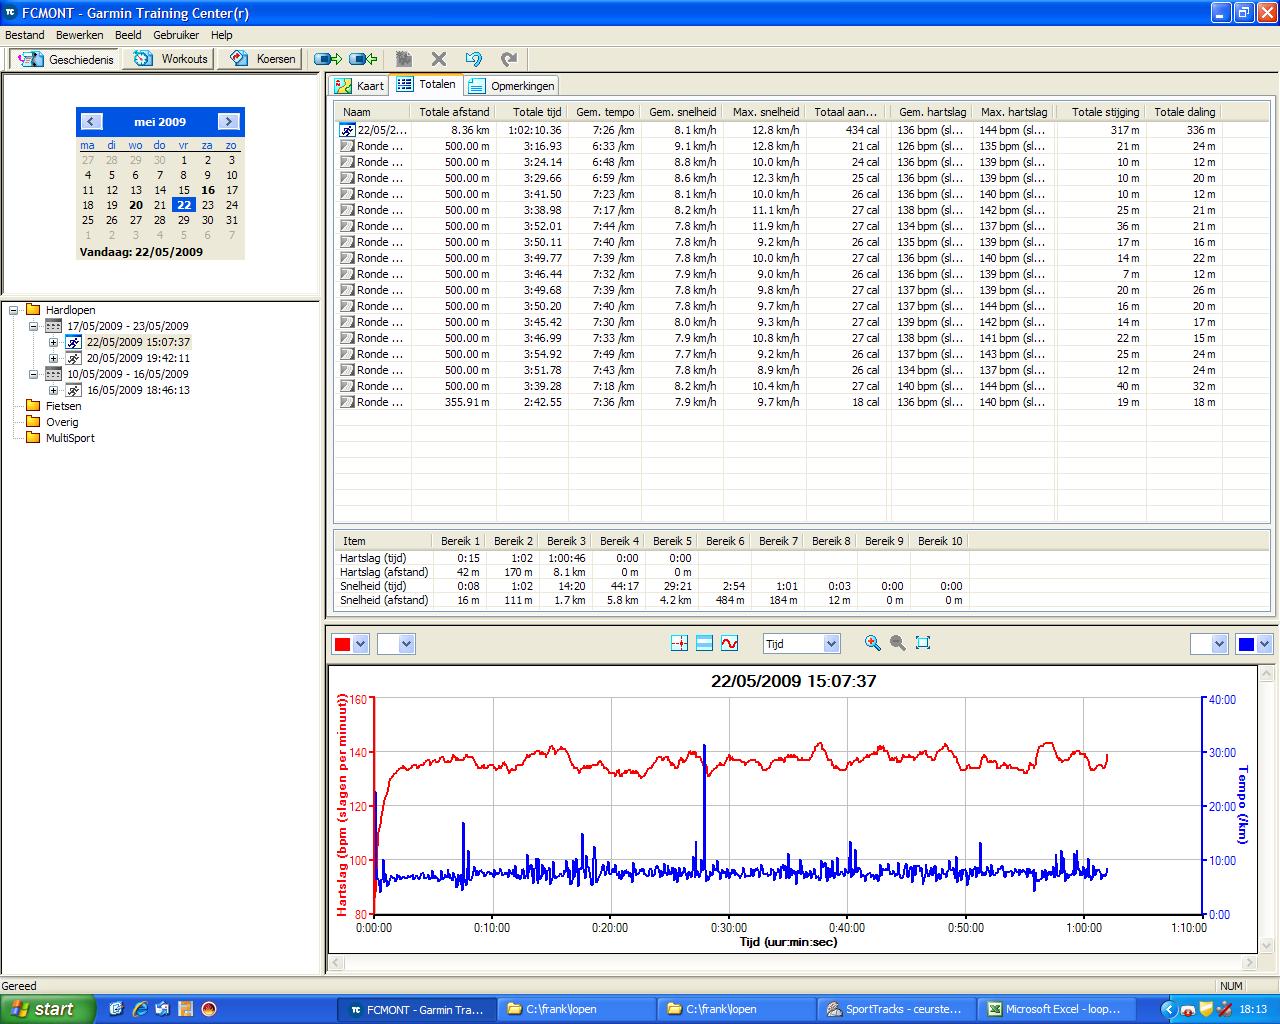Viewport: 1280px width, 1024px height.
Task: Toggle the graph zones band icon
Action: 704,643
